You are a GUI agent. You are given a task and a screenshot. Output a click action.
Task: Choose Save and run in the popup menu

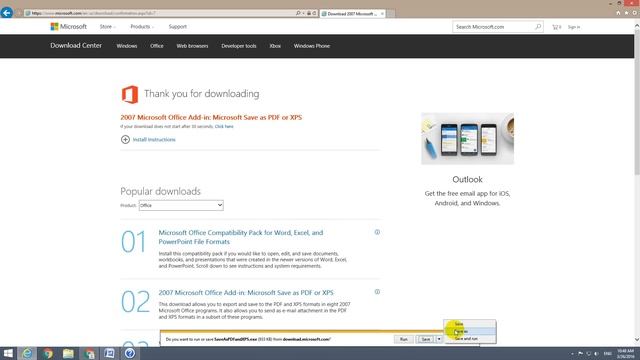470,339
